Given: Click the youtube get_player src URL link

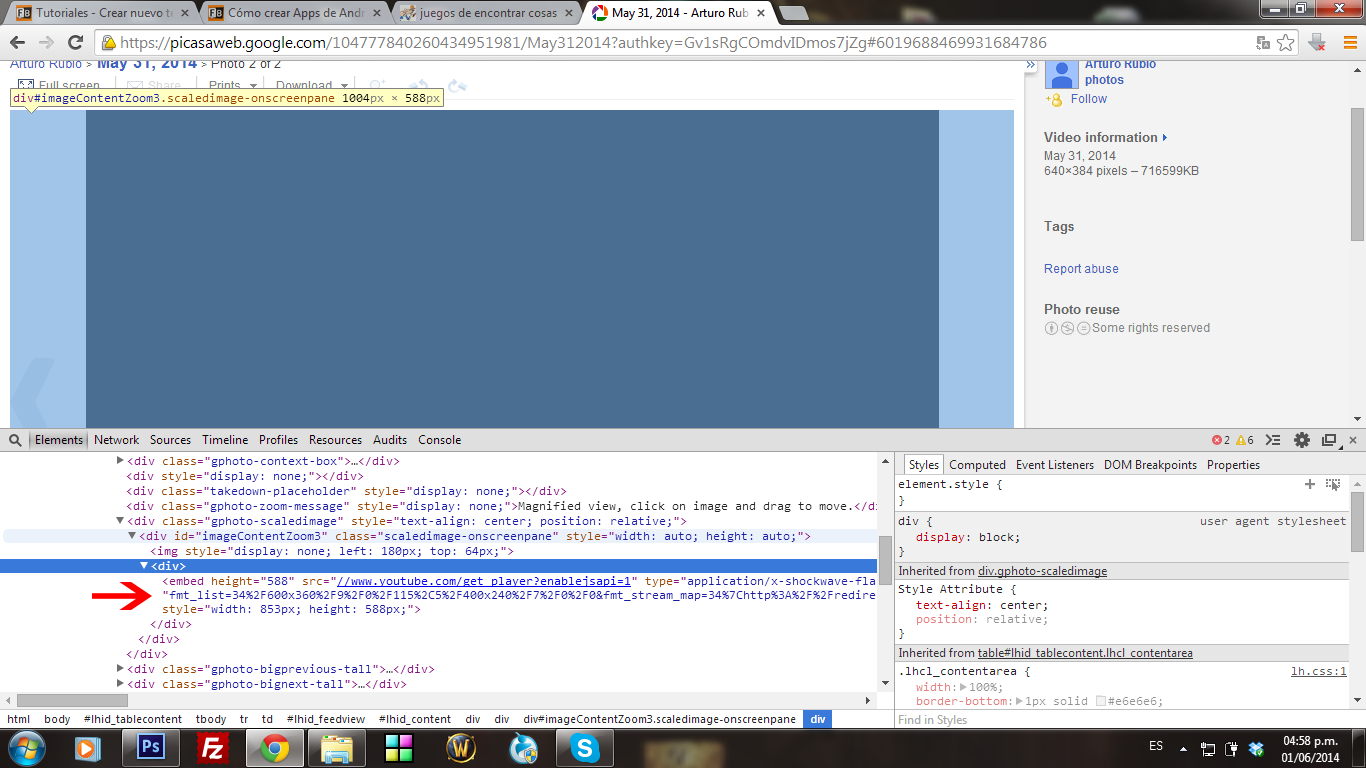Looking at the screenshot, I should [486, 581].
